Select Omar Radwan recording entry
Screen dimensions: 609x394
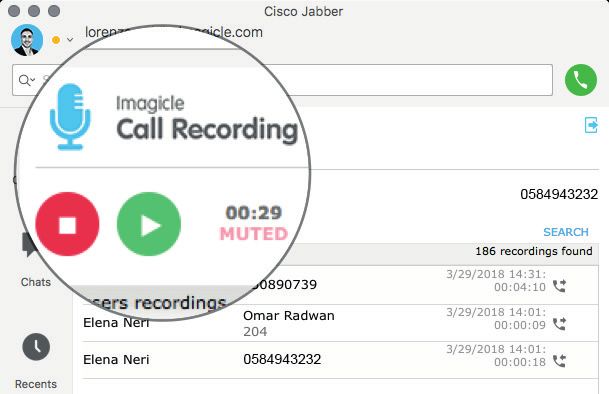click(340, 323)
